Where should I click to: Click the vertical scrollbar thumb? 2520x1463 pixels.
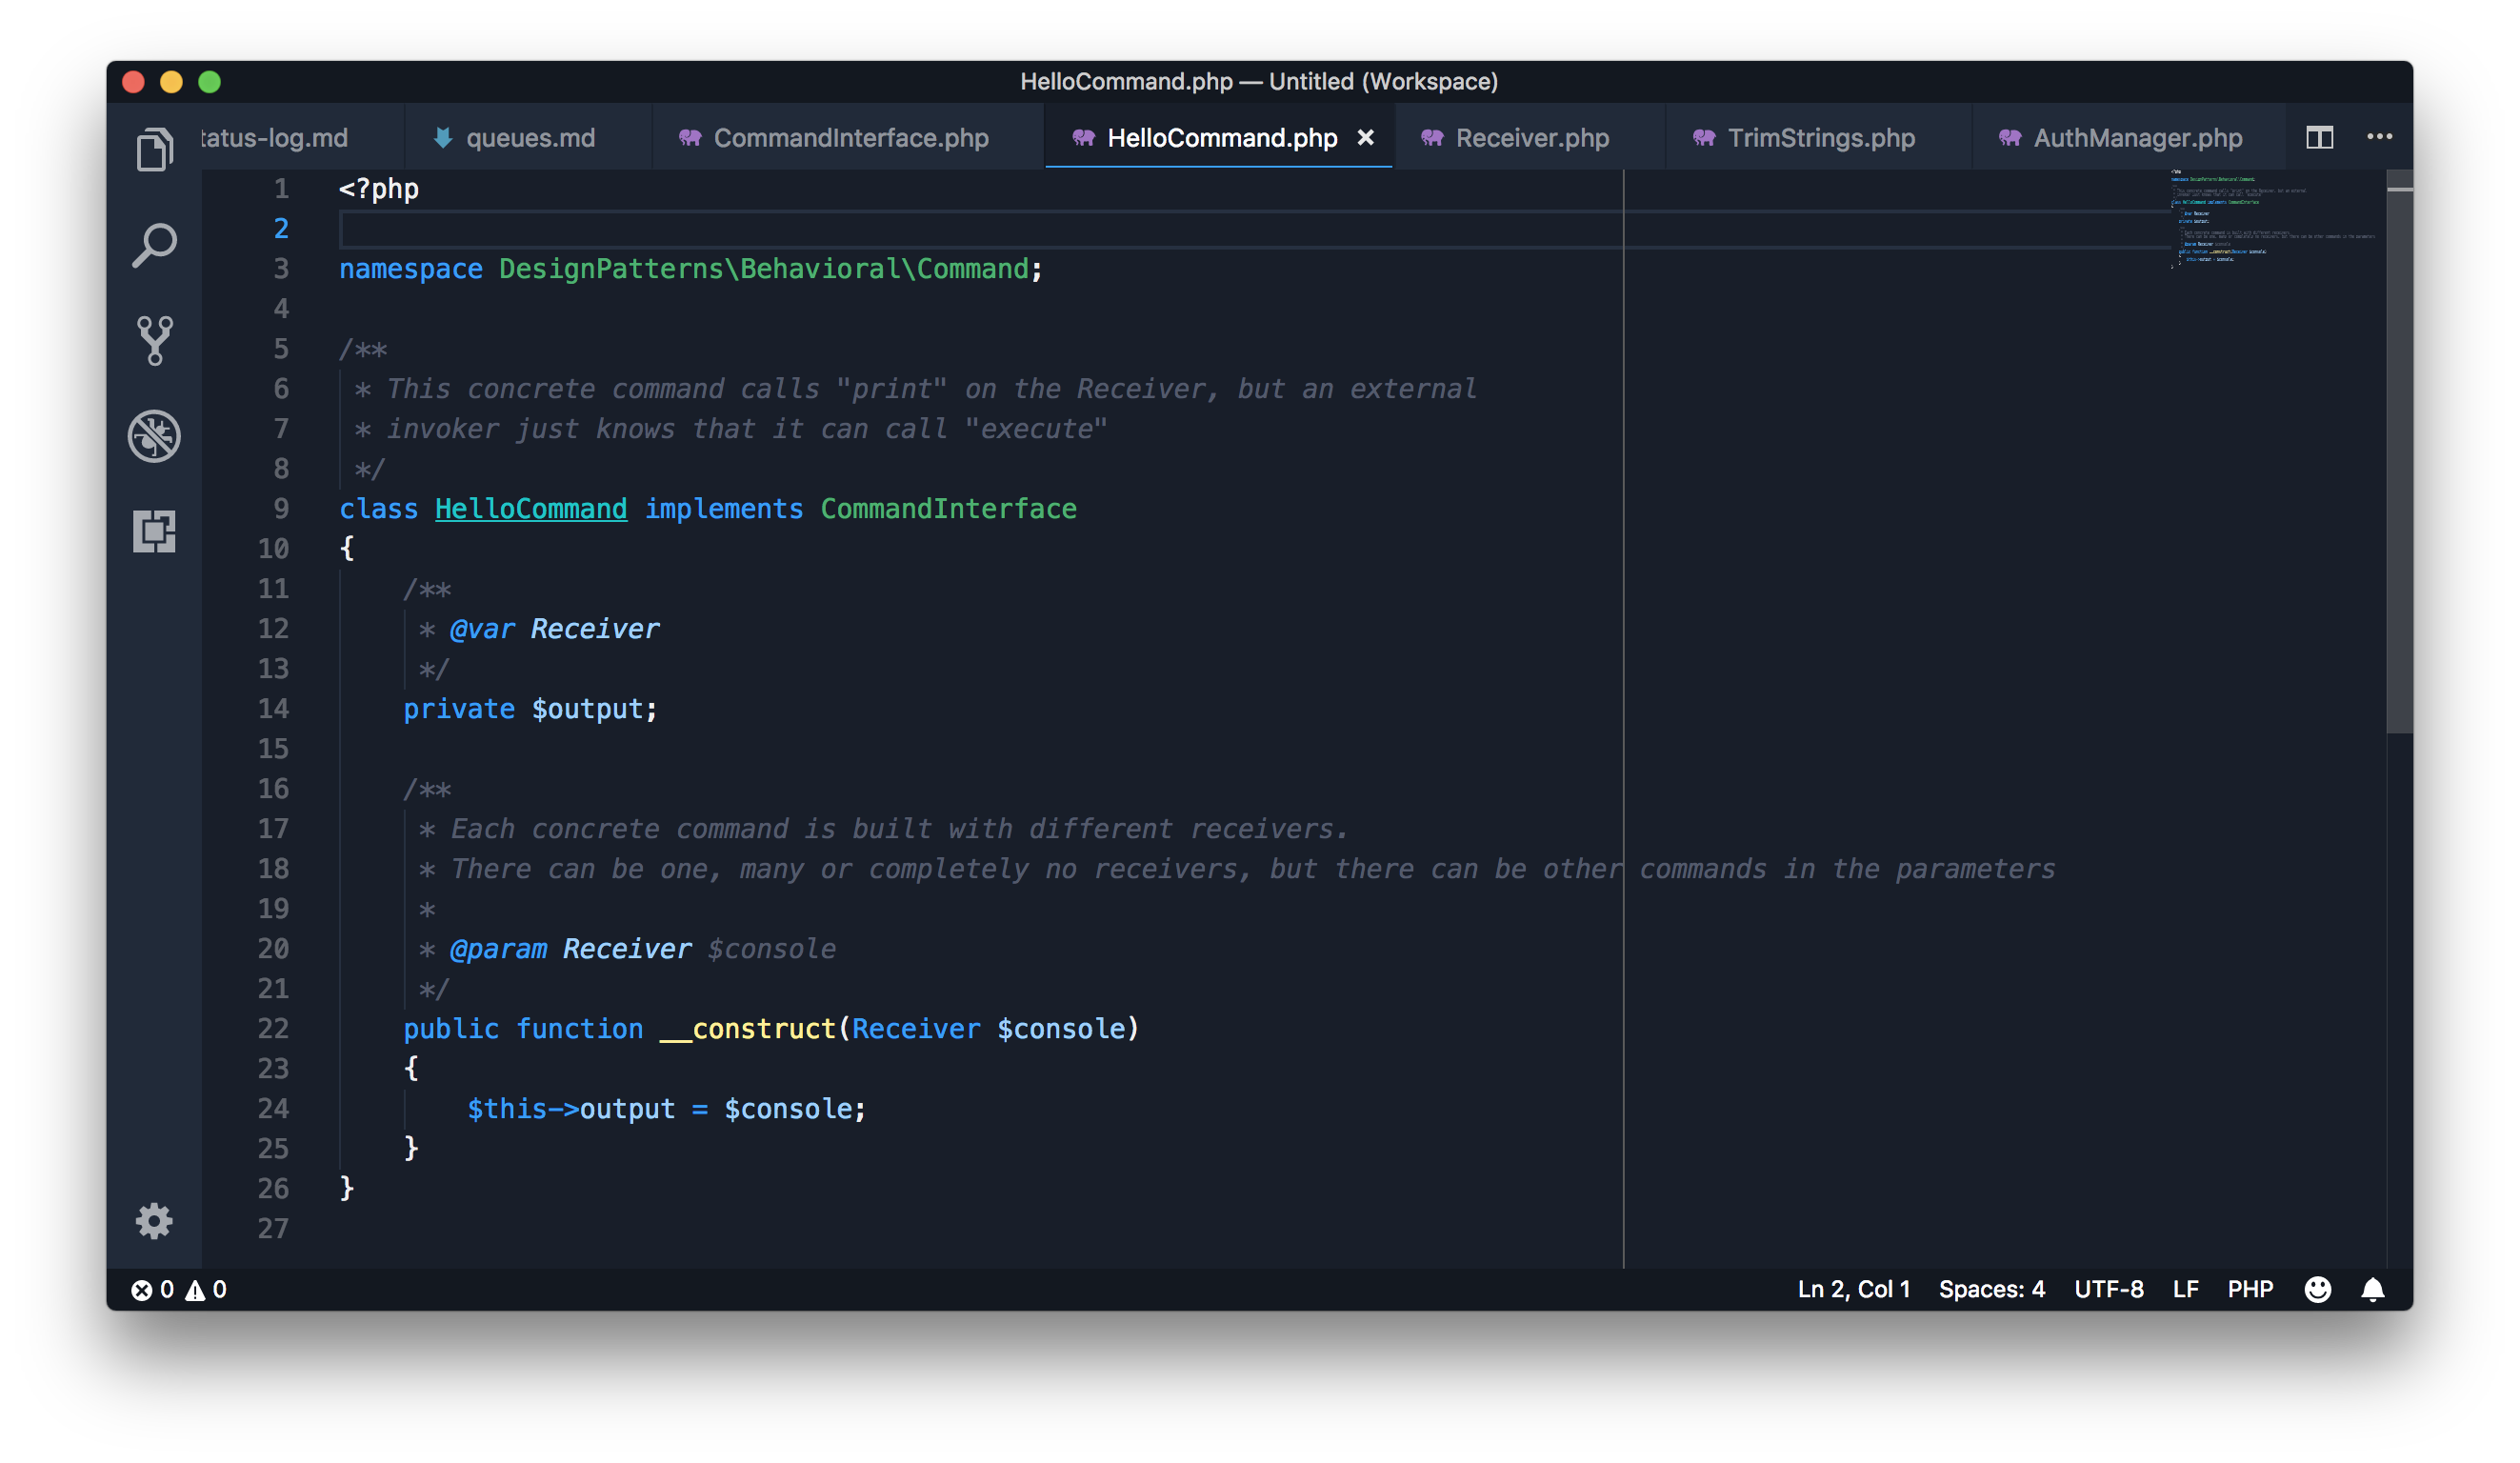[2398, 452]
